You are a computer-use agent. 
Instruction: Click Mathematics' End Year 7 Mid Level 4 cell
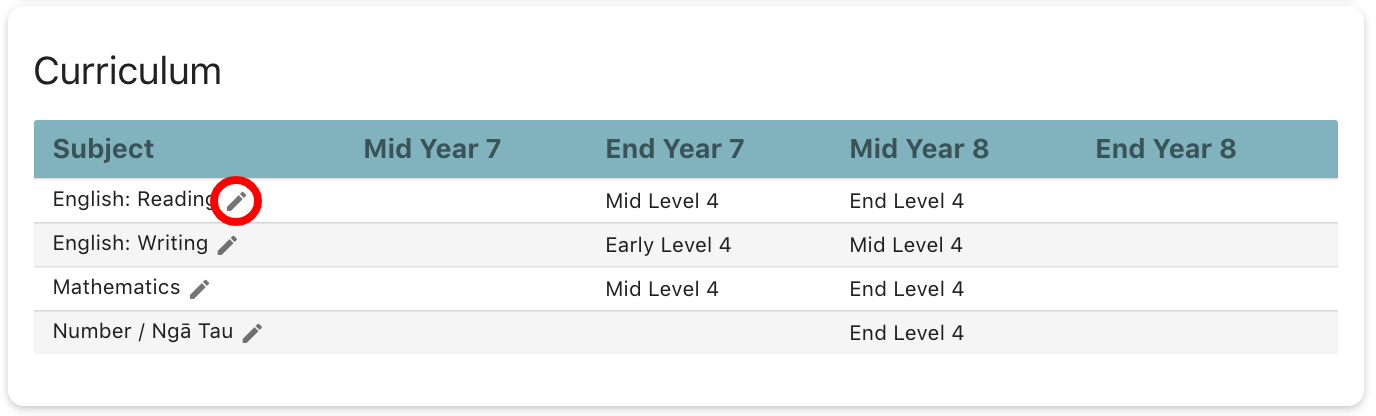[x=662, y=289]
